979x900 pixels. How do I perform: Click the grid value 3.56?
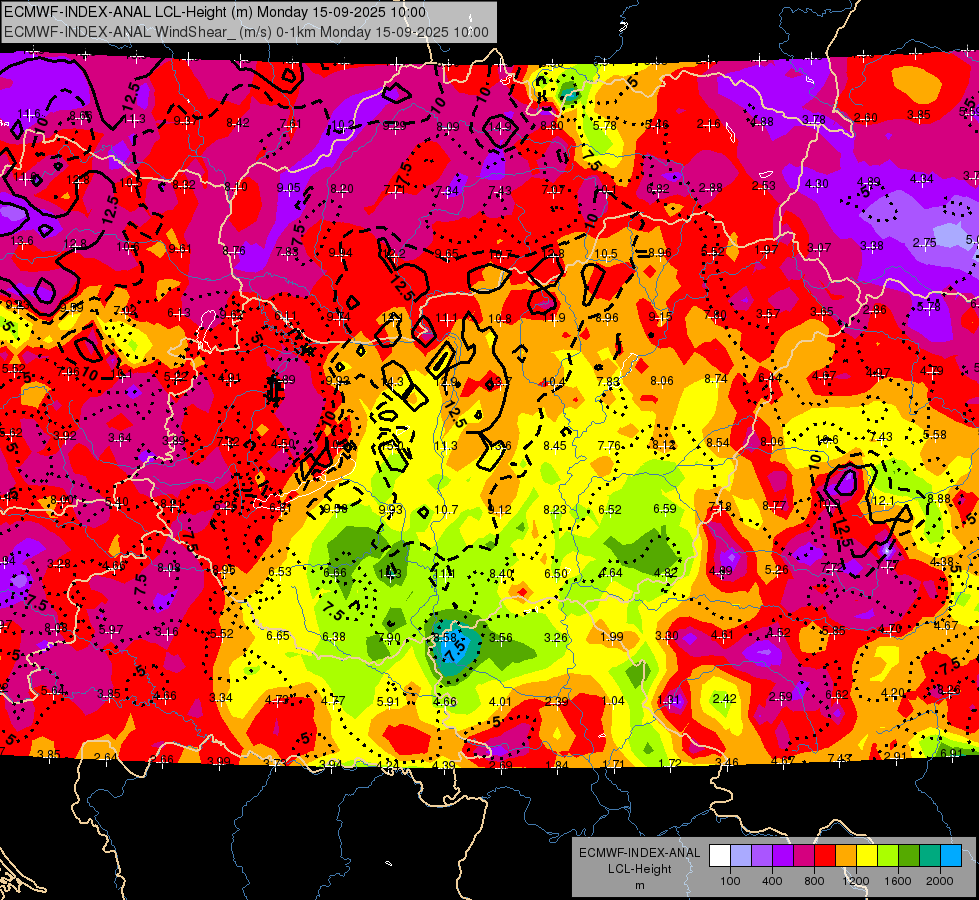coord(501,638)
